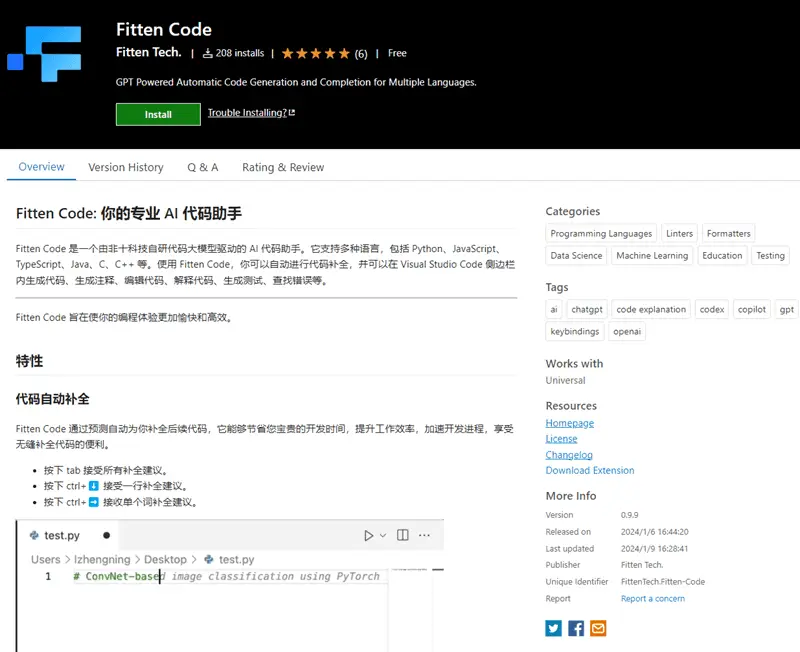Open the Q & A tab
The image size is (800, 652).
tap(202, 167)
